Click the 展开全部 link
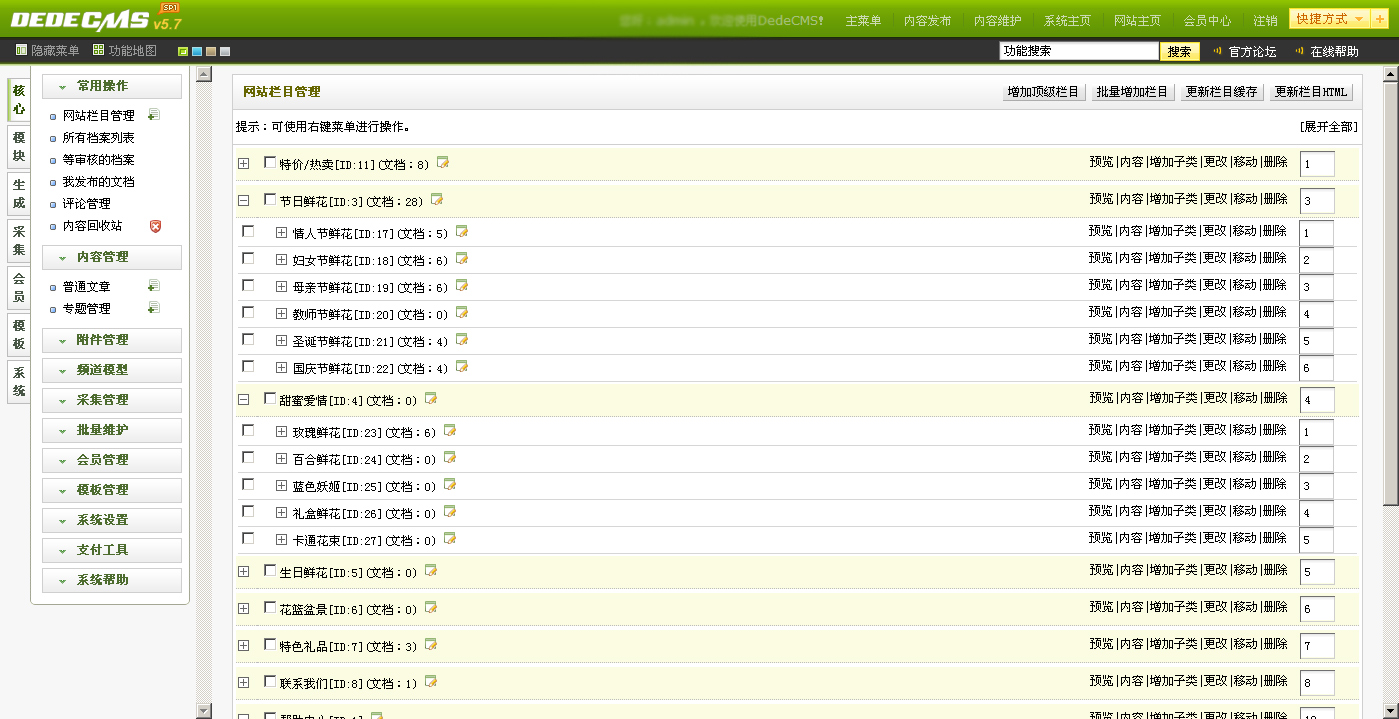The image size is (1399, 719). pos(1328,127)
